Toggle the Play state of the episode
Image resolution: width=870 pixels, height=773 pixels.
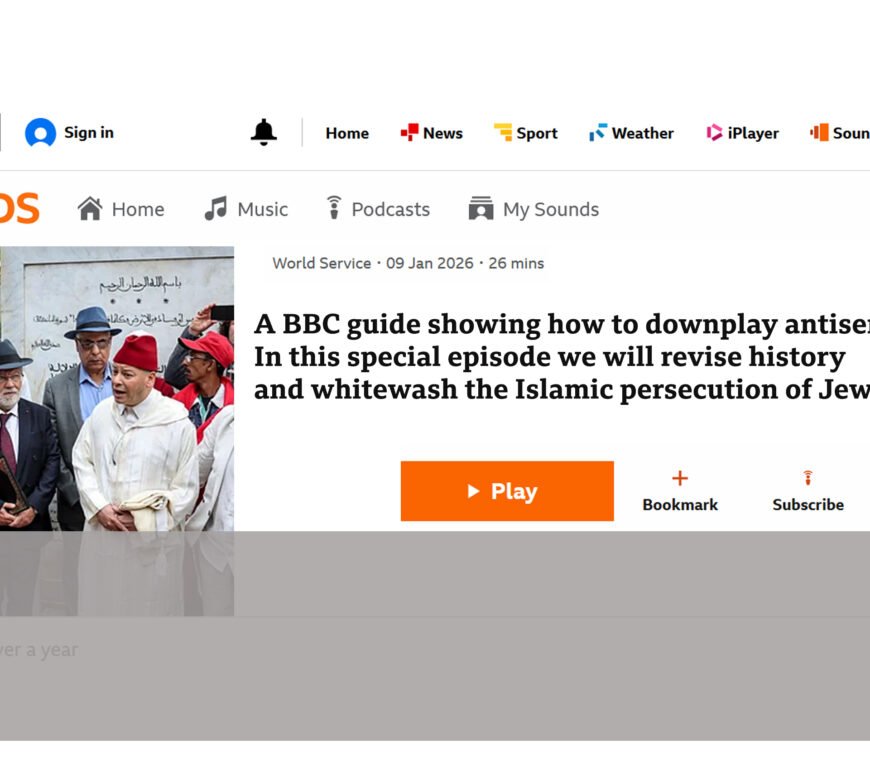pos(506,491)
